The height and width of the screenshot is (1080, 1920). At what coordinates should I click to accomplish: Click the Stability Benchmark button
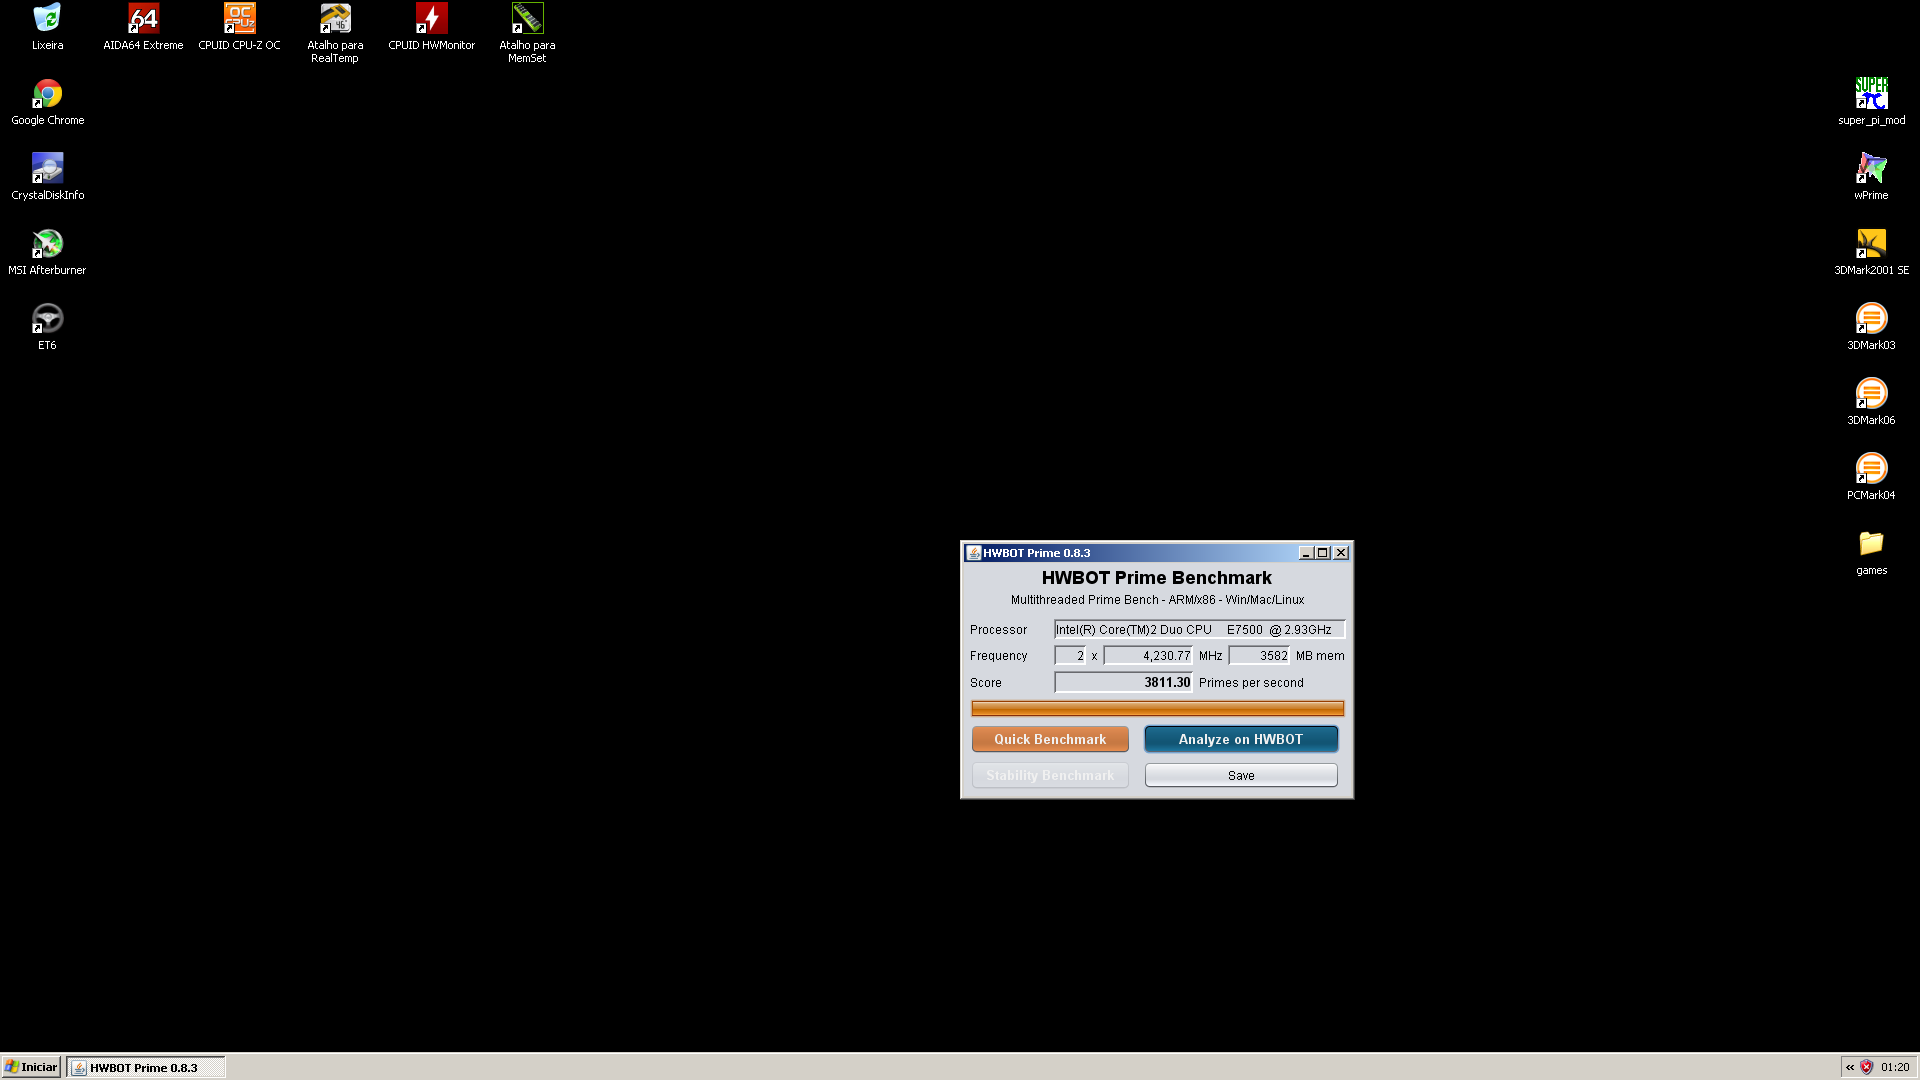tap(1050, 775)
